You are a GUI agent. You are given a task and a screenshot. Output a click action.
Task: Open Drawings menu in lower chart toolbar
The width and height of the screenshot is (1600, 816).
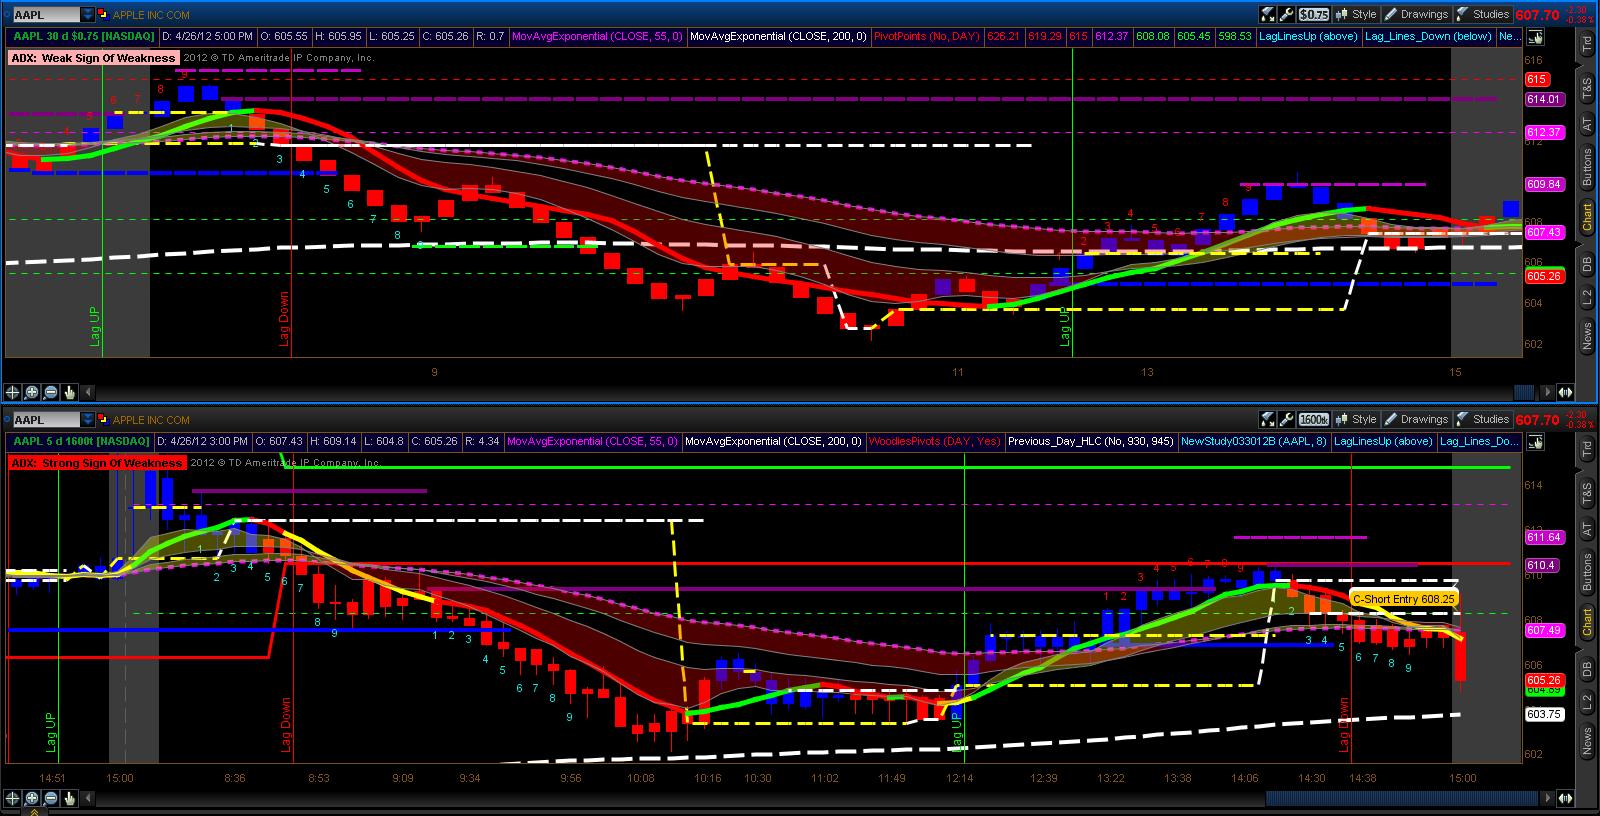pos(1416,420)
